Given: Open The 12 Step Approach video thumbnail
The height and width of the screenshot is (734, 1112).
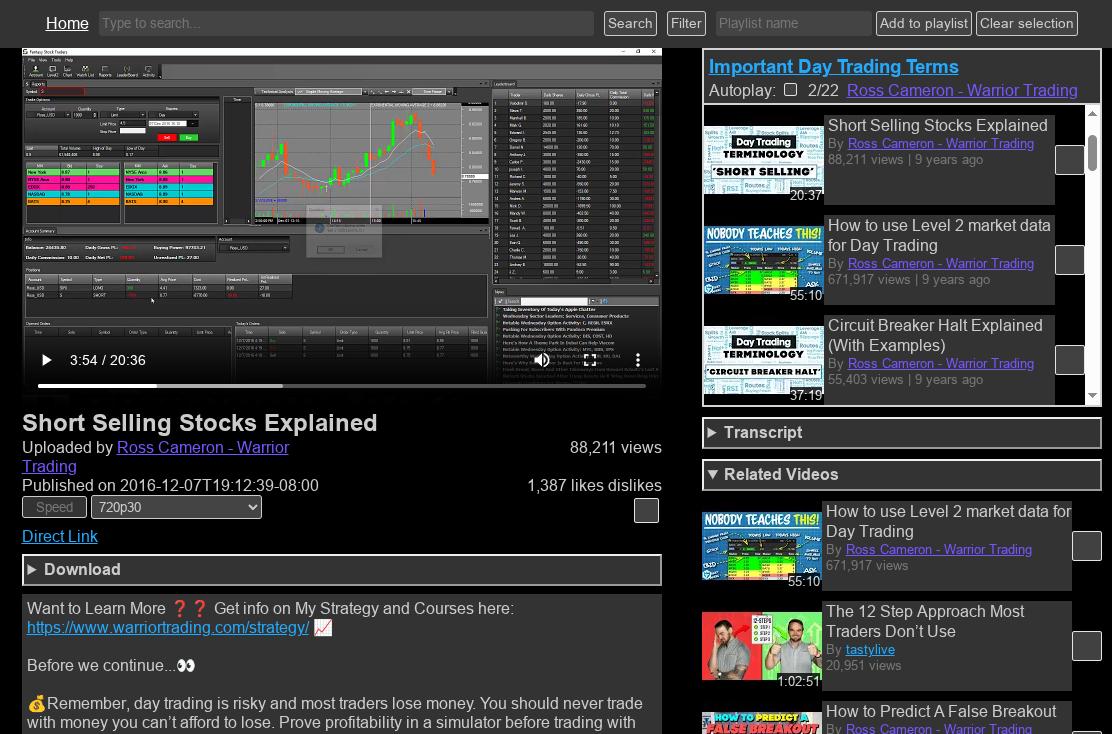Looking at the screenshot, I should coord(762,646).
